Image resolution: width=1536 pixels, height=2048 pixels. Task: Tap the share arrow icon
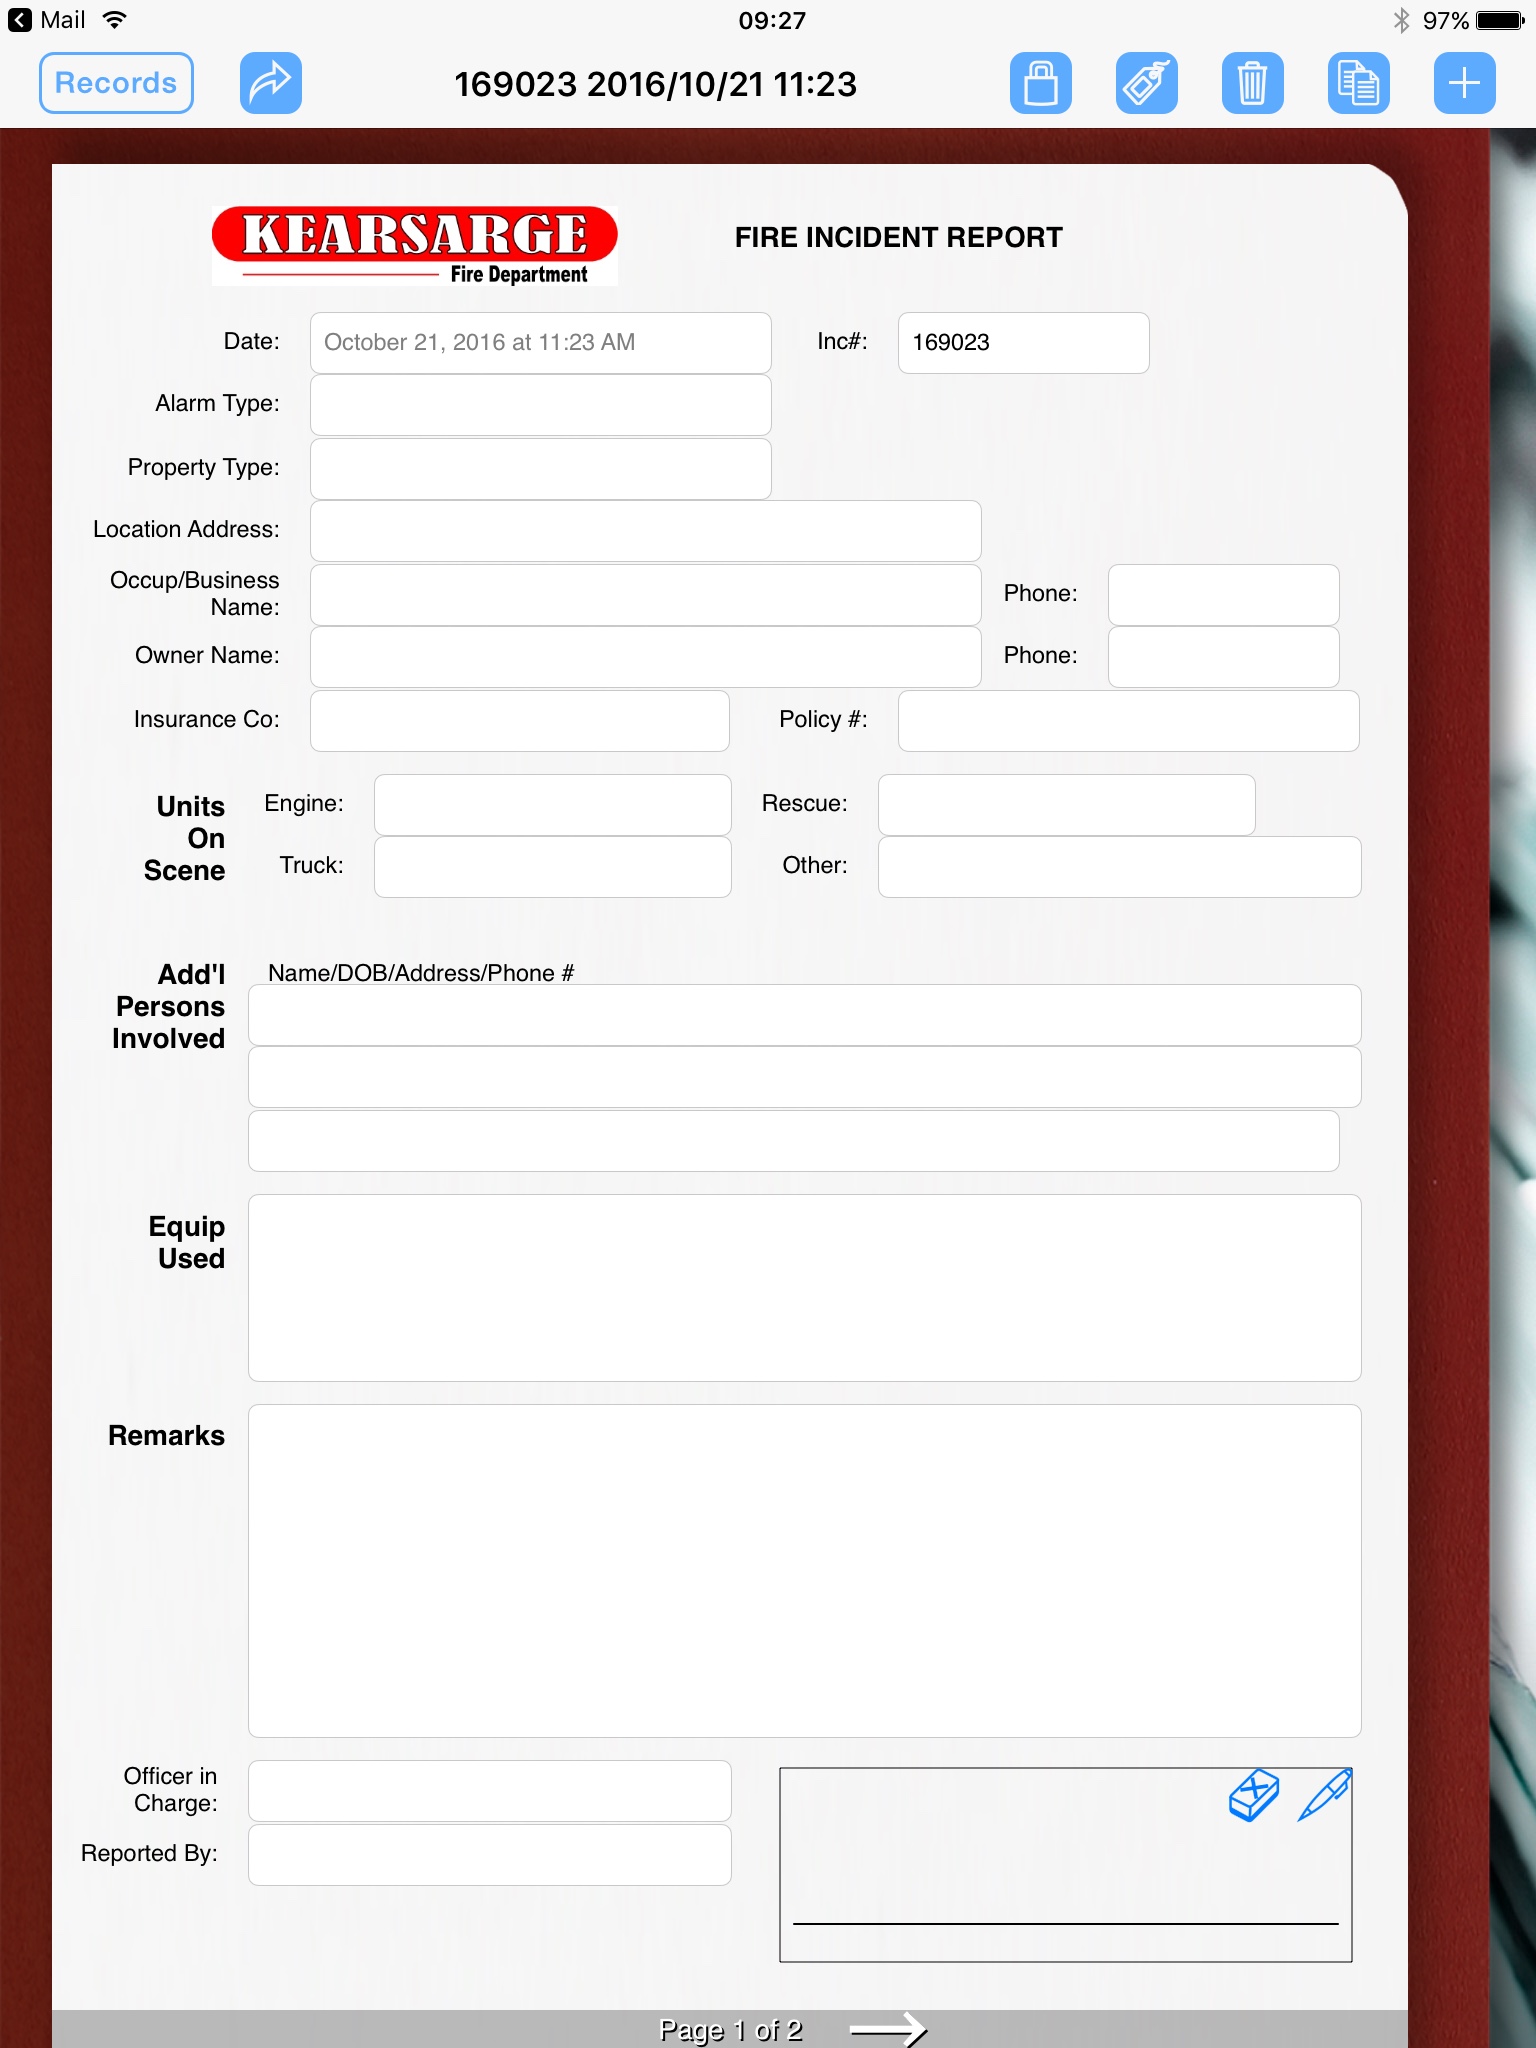point(270,83)
